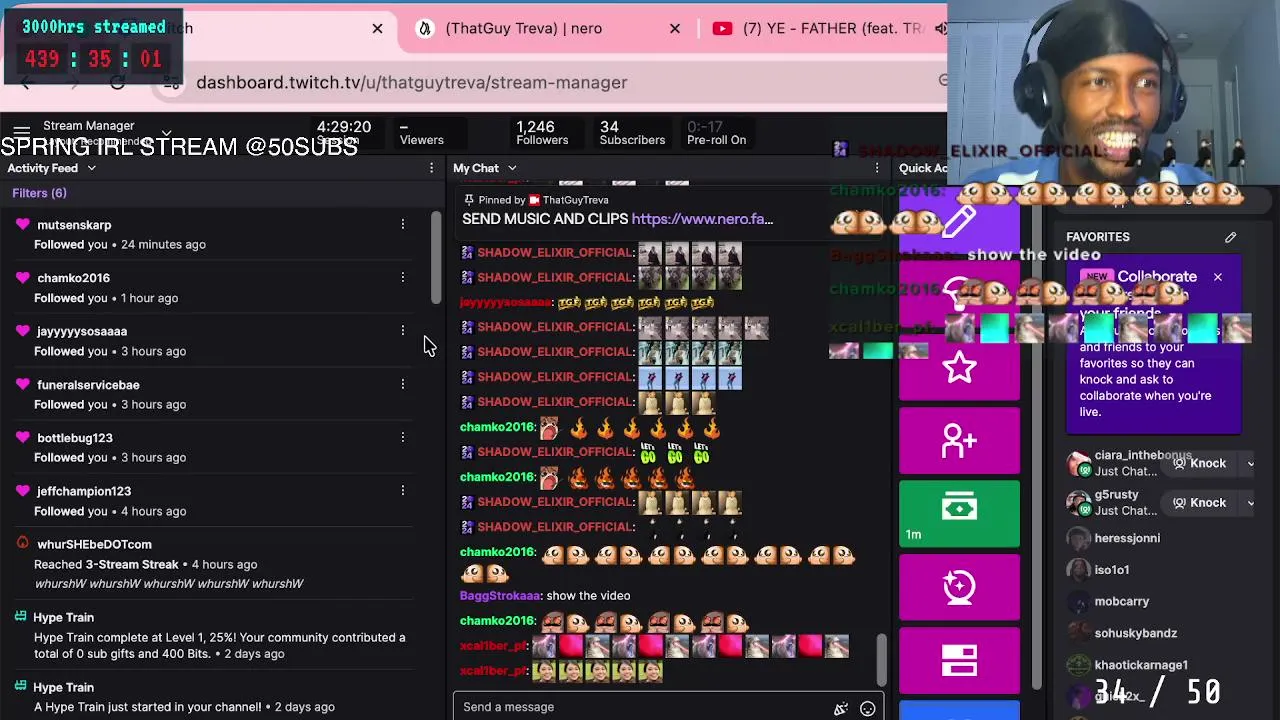Open the Stream Manager hamburger menu
This screenshot has width=1280, height=720.
[x=21, y=131]
